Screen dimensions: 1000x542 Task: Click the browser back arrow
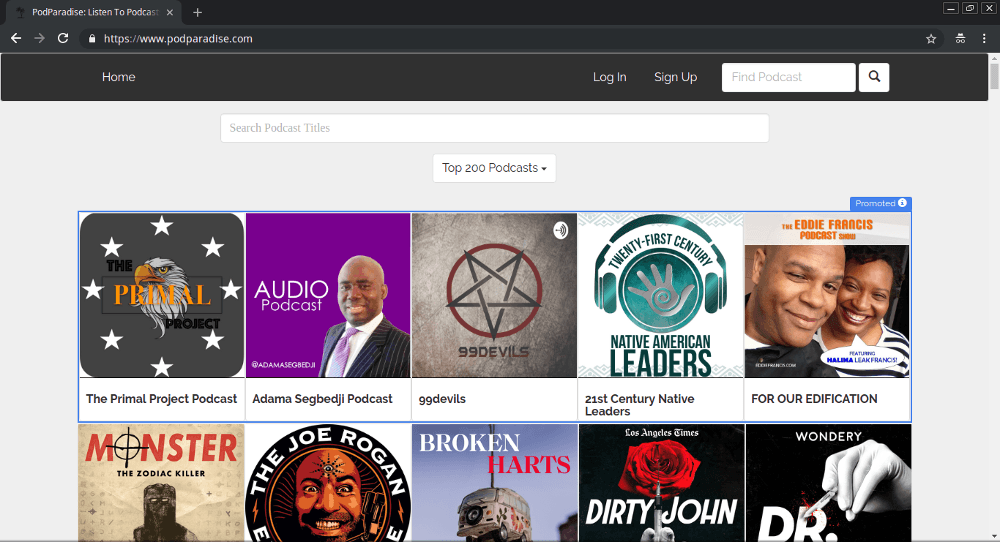16,38
